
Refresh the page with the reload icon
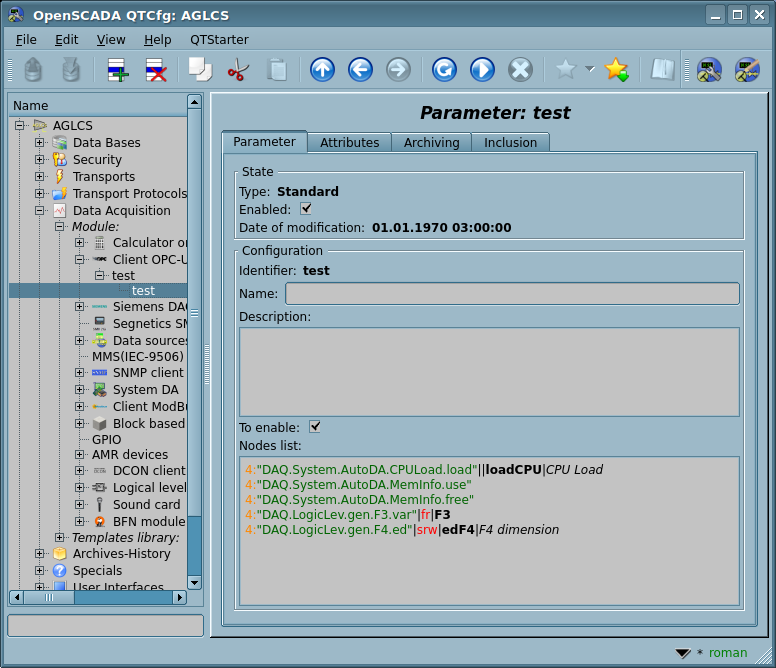pyautogui.click(x=444, y=69)
